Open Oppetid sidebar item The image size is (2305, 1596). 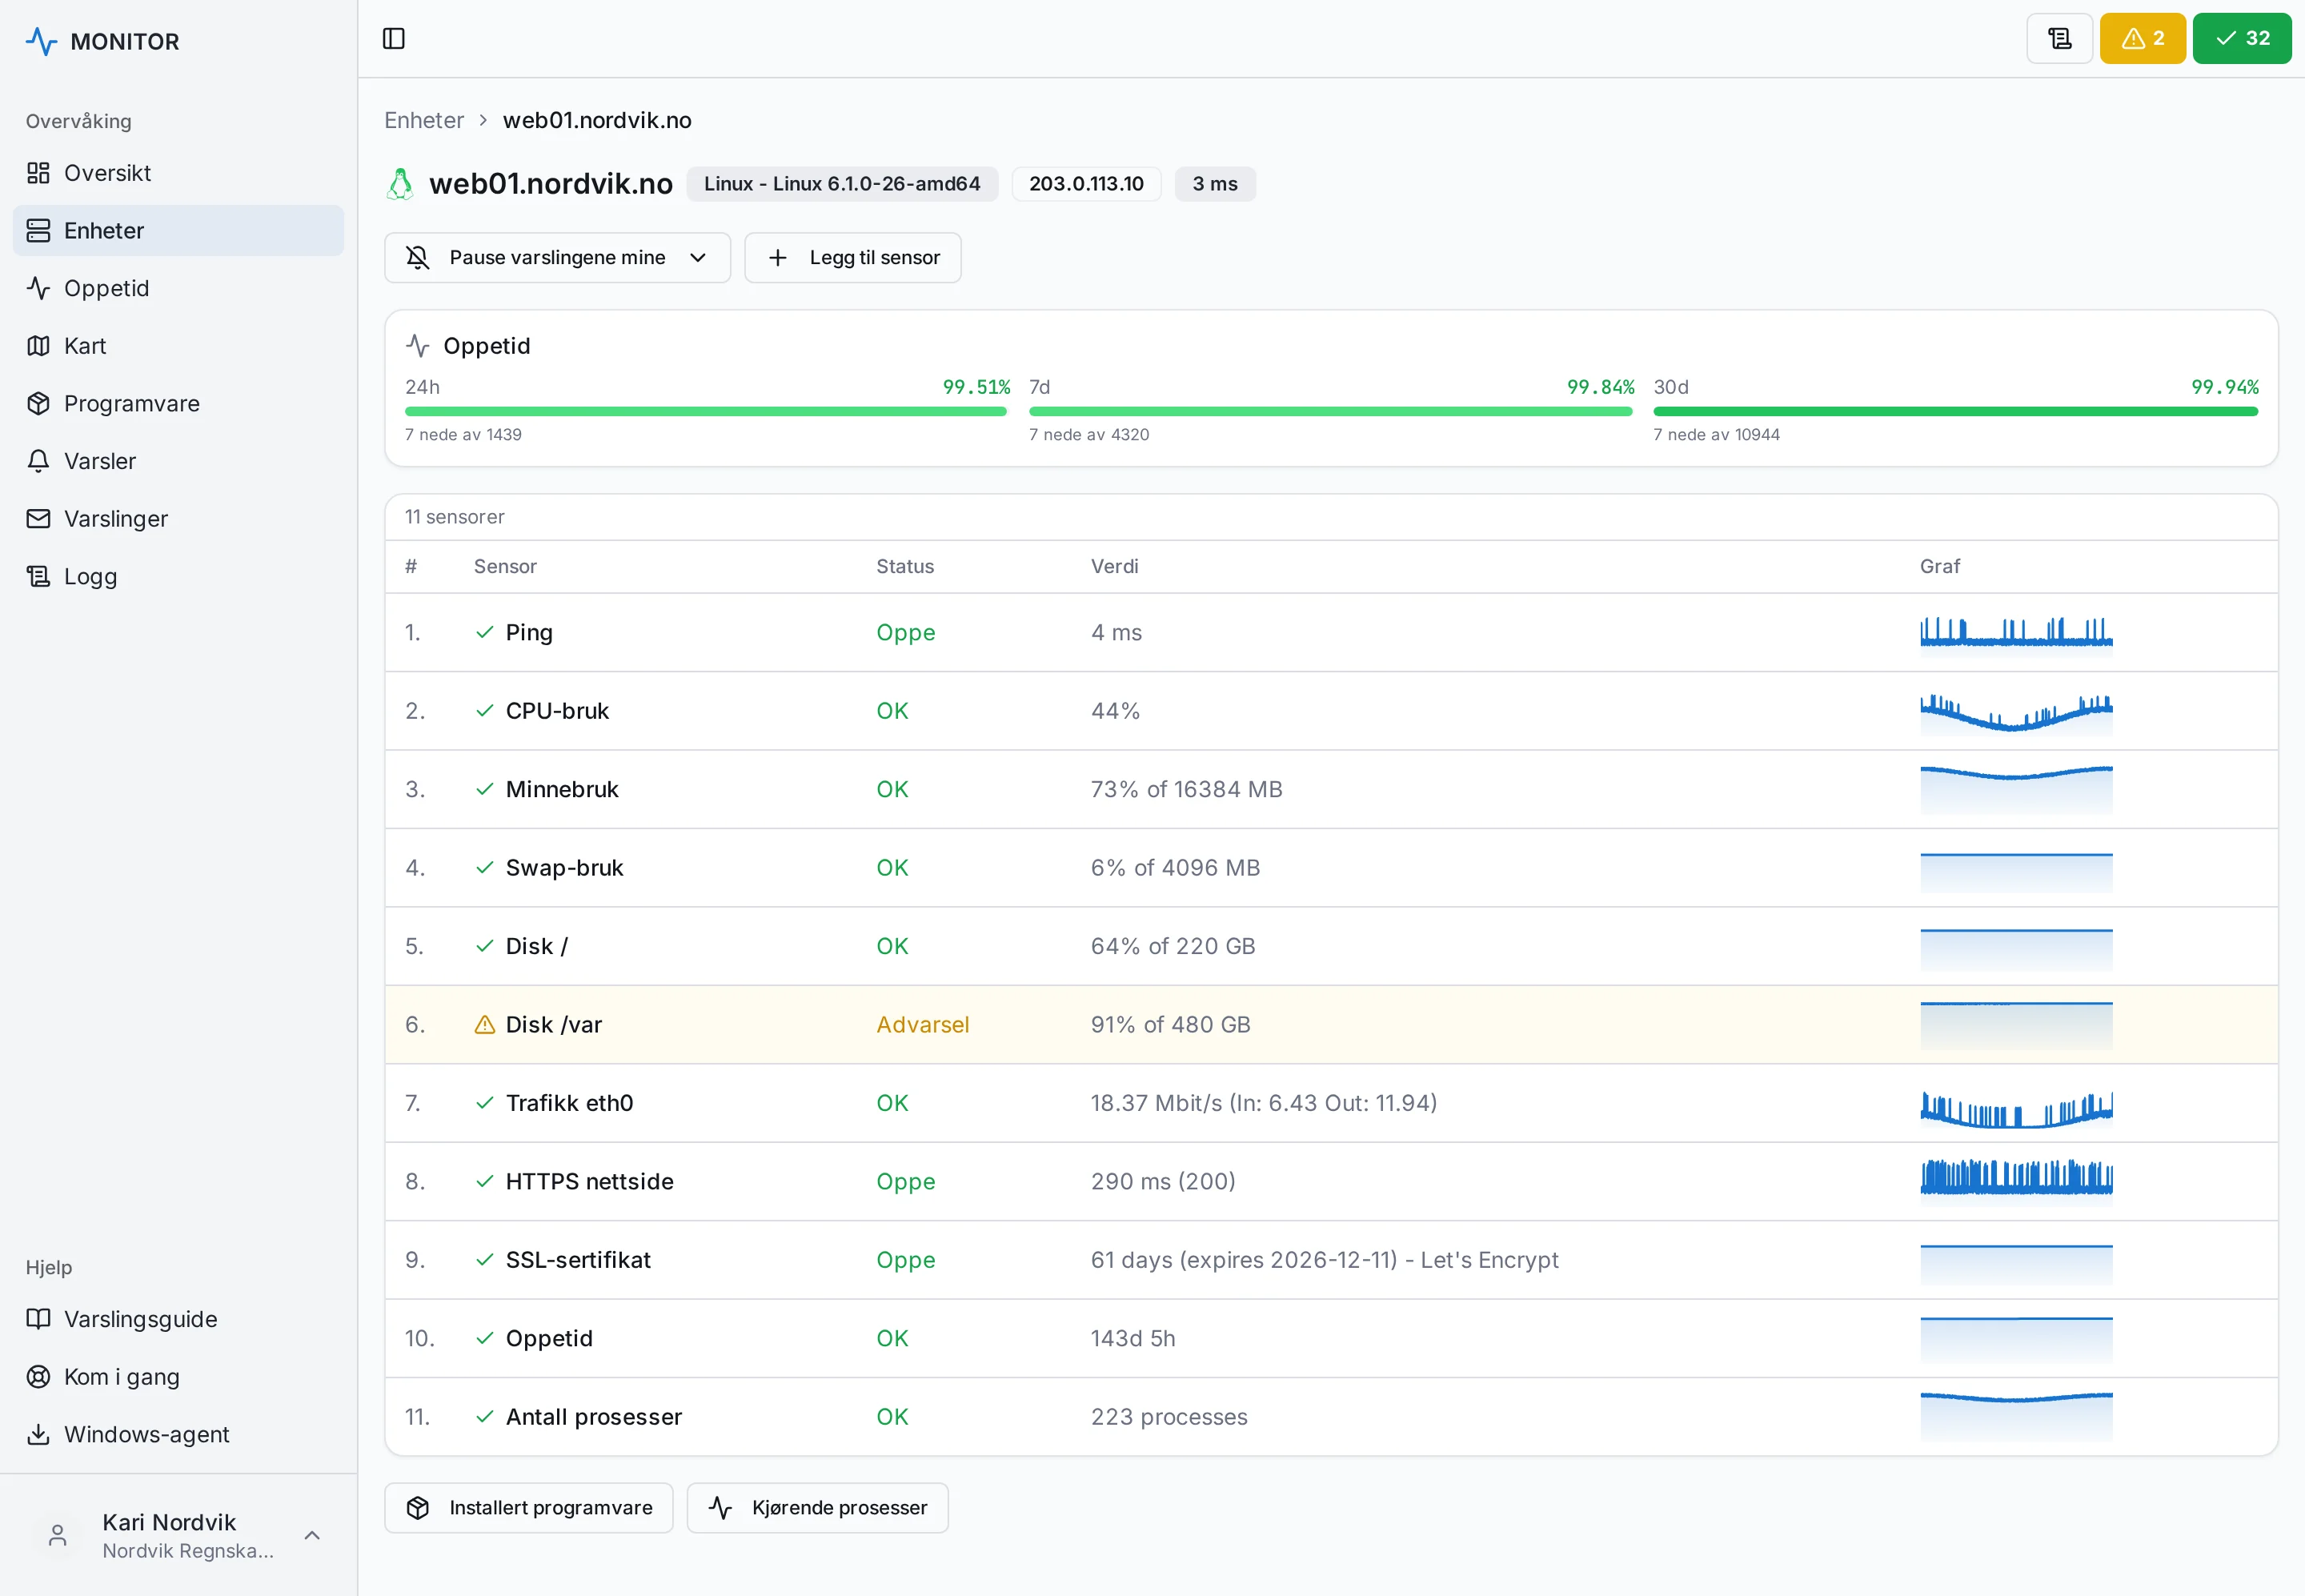[x=178, y=288]
